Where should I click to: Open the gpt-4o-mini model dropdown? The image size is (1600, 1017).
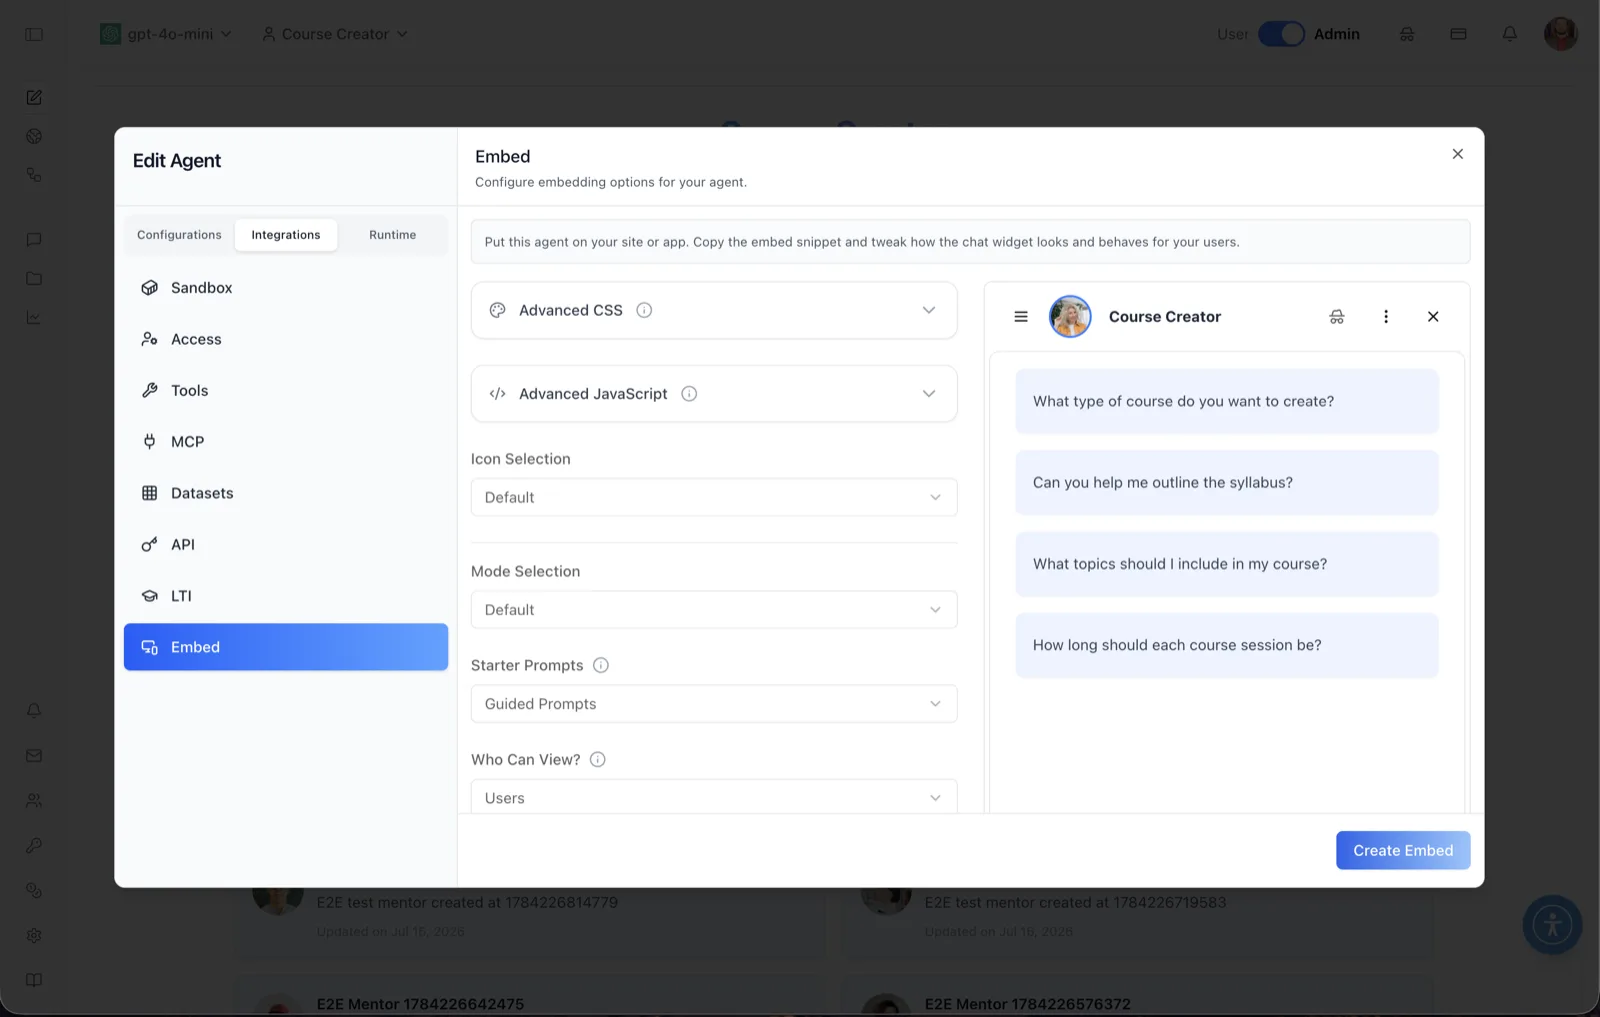[166, 34]
